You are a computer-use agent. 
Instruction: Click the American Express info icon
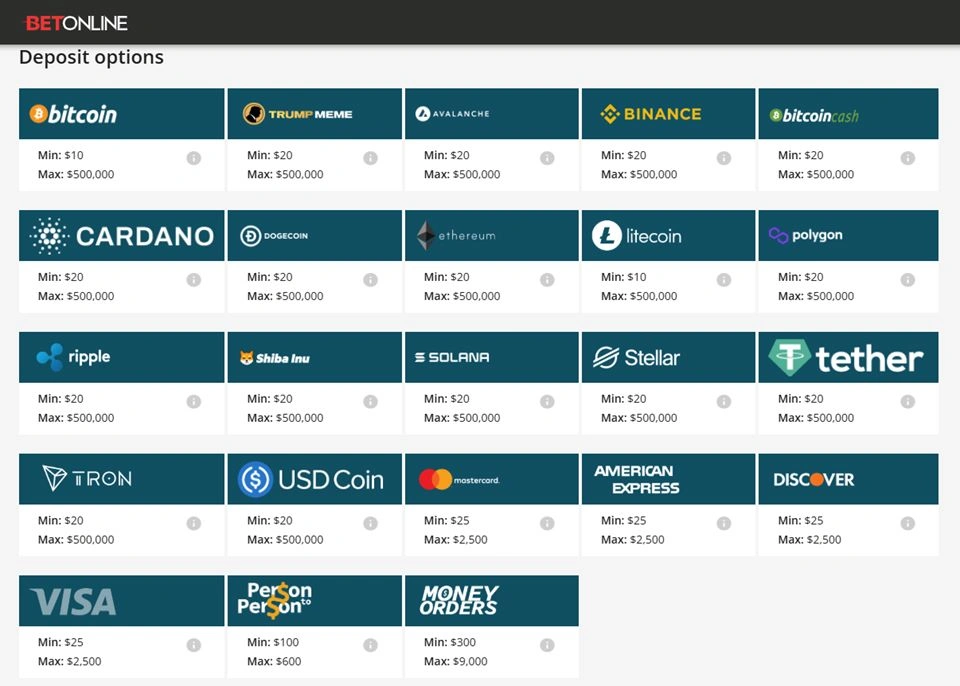(724, 524)
